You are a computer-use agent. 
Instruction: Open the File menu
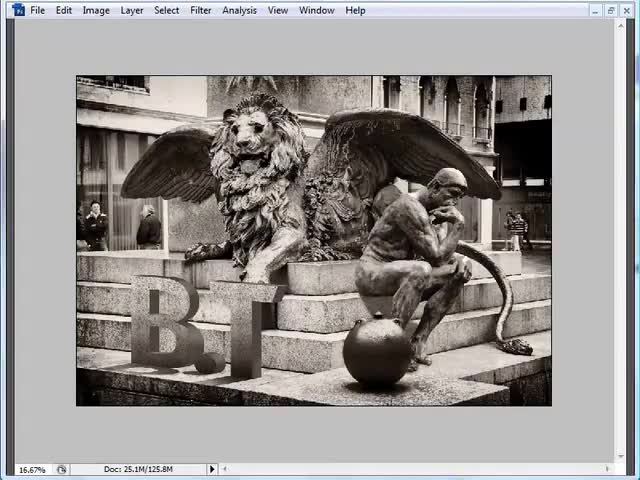[37, 10]
